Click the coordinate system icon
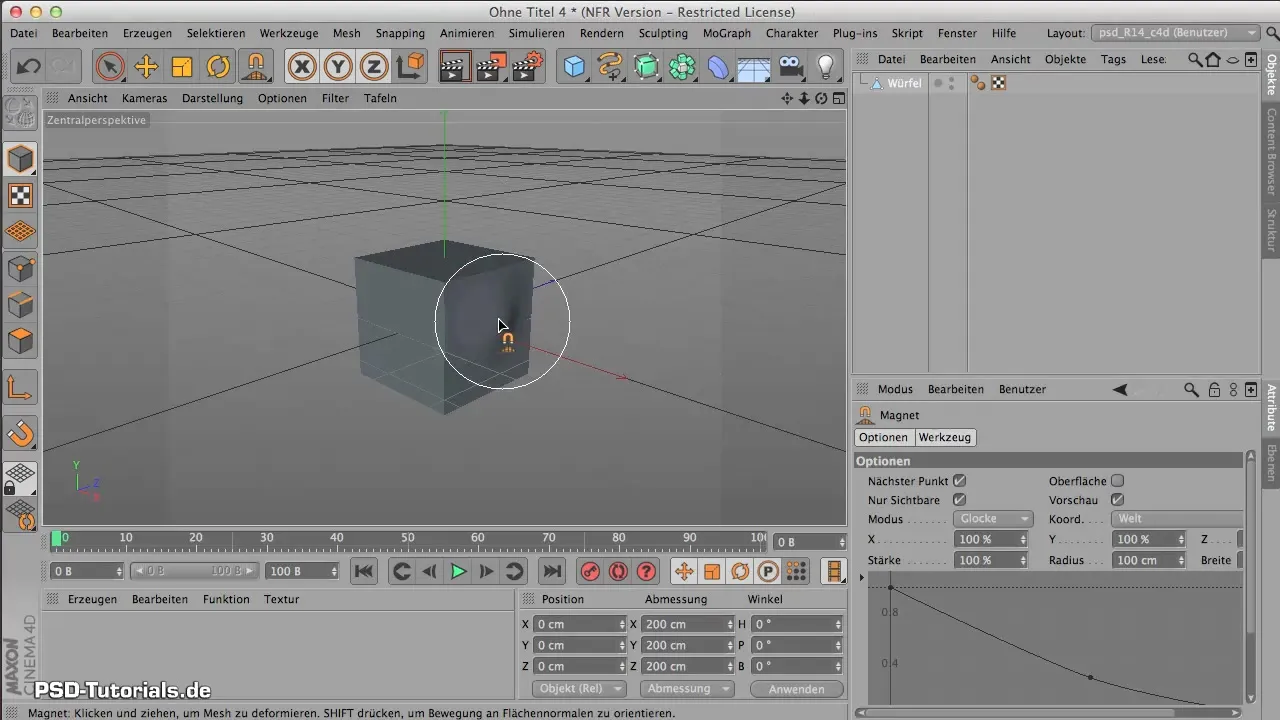The height and width of the screenshot is (720, 1280). click(410, 67)
